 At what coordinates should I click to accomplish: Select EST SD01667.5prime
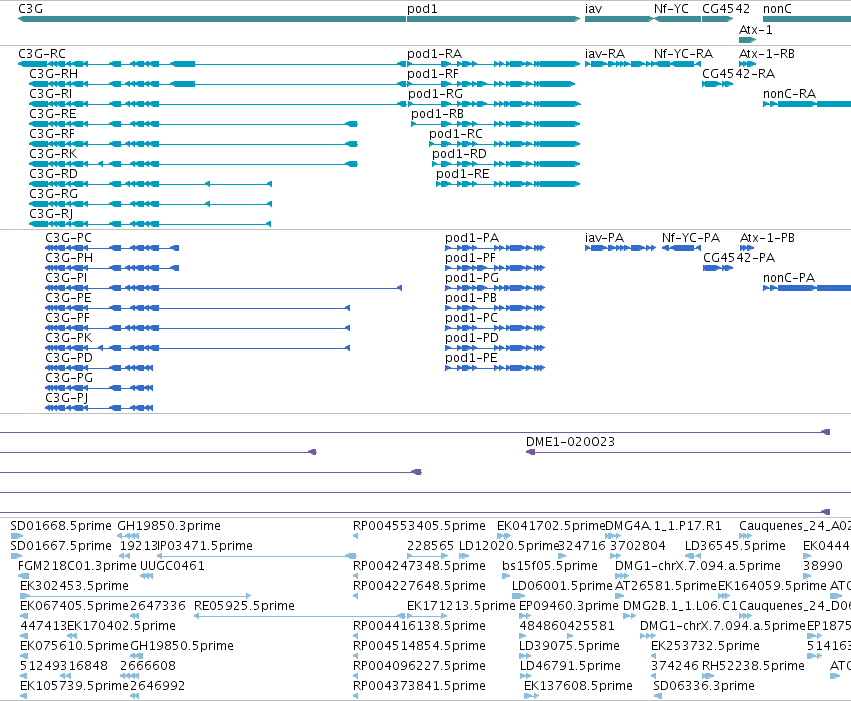coord(16,556)
